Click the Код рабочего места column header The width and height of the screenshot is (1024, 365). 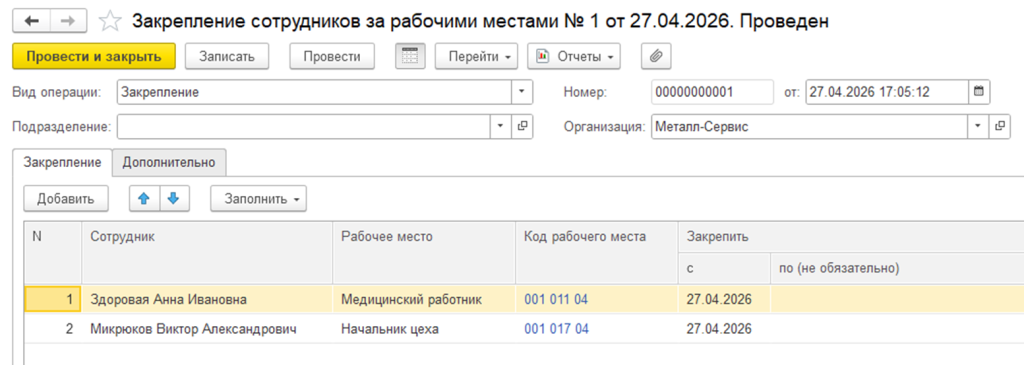pos(598,252)
